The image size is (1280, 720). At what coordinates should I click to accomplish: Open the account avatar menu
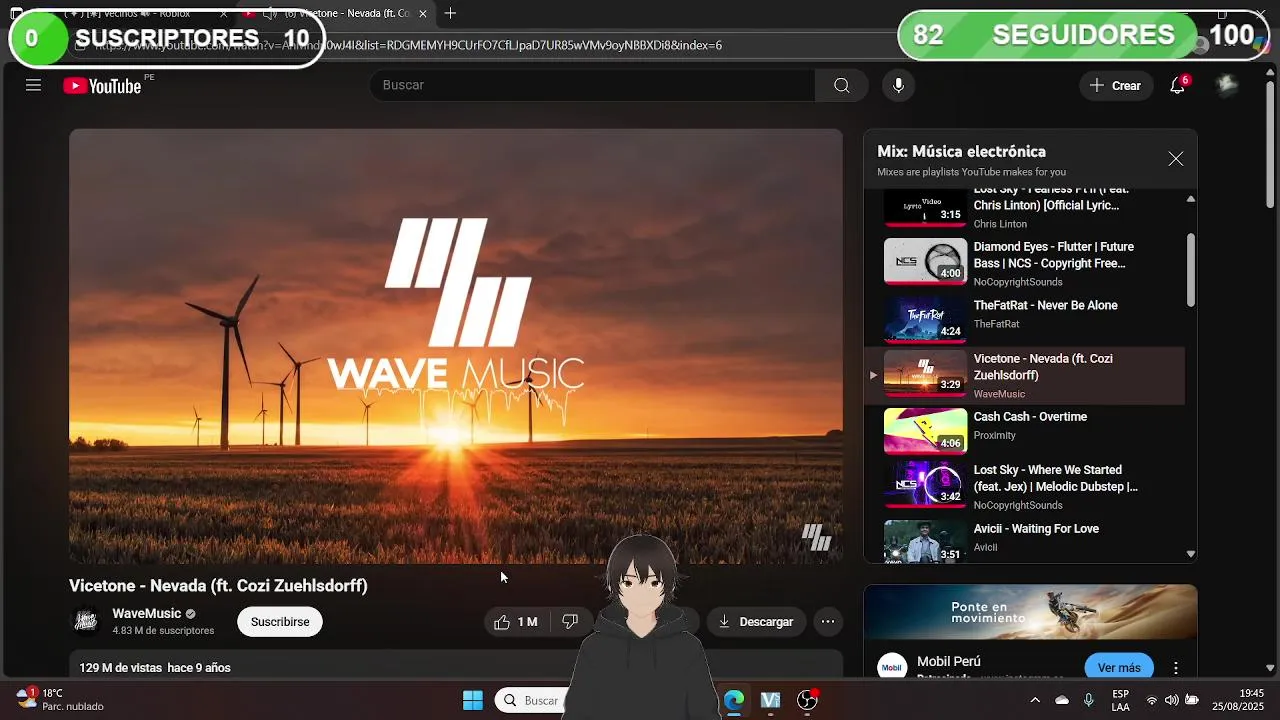(x=1227, y=85)
